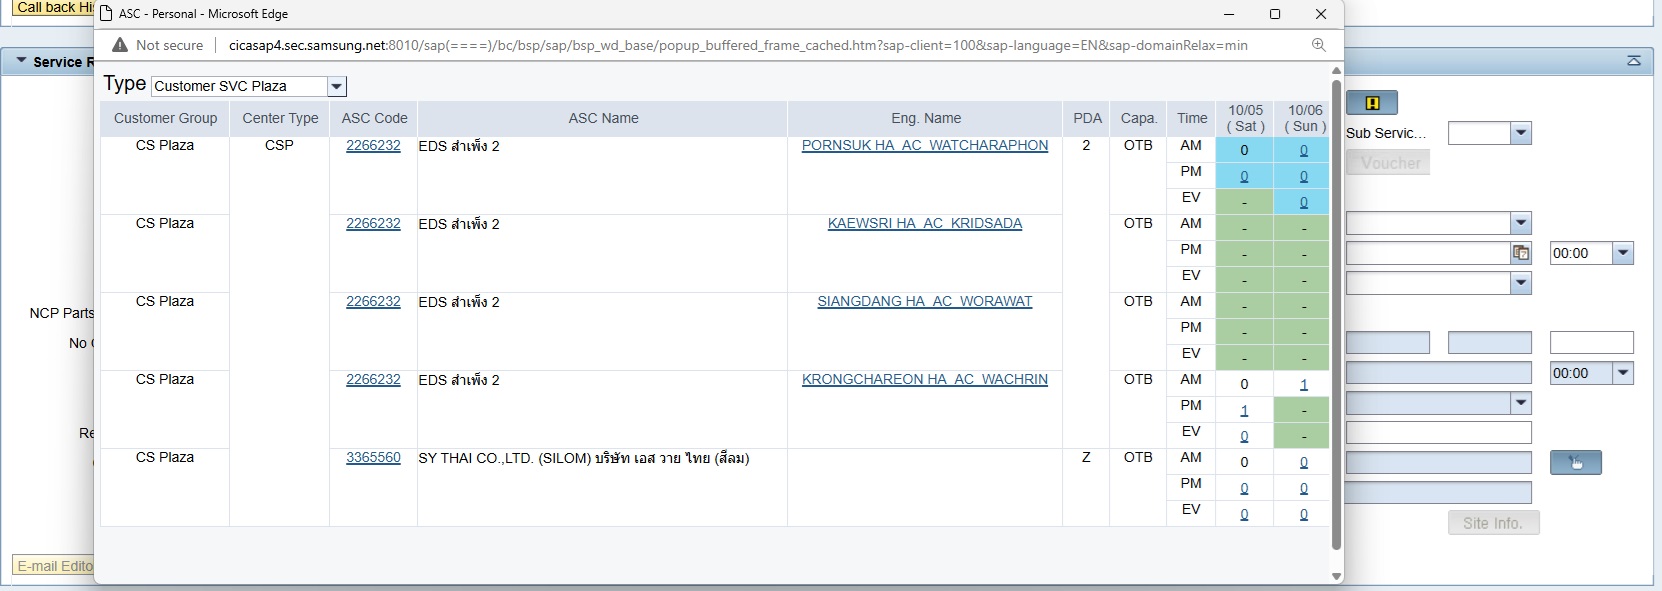This screenshot has width=1662, height=591.
Task: Click the blue hand pointer search button
Action: coord(1576,462)
